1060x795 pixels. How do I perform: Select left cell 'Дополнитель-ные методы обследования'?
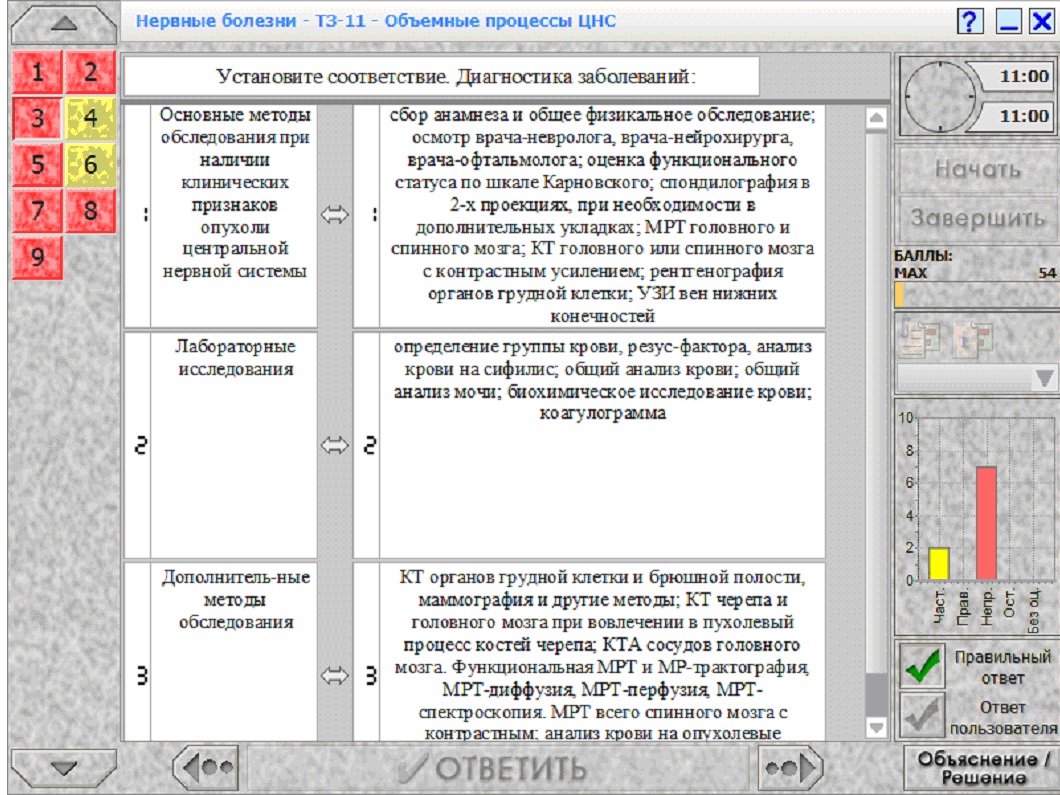point(234,652)
